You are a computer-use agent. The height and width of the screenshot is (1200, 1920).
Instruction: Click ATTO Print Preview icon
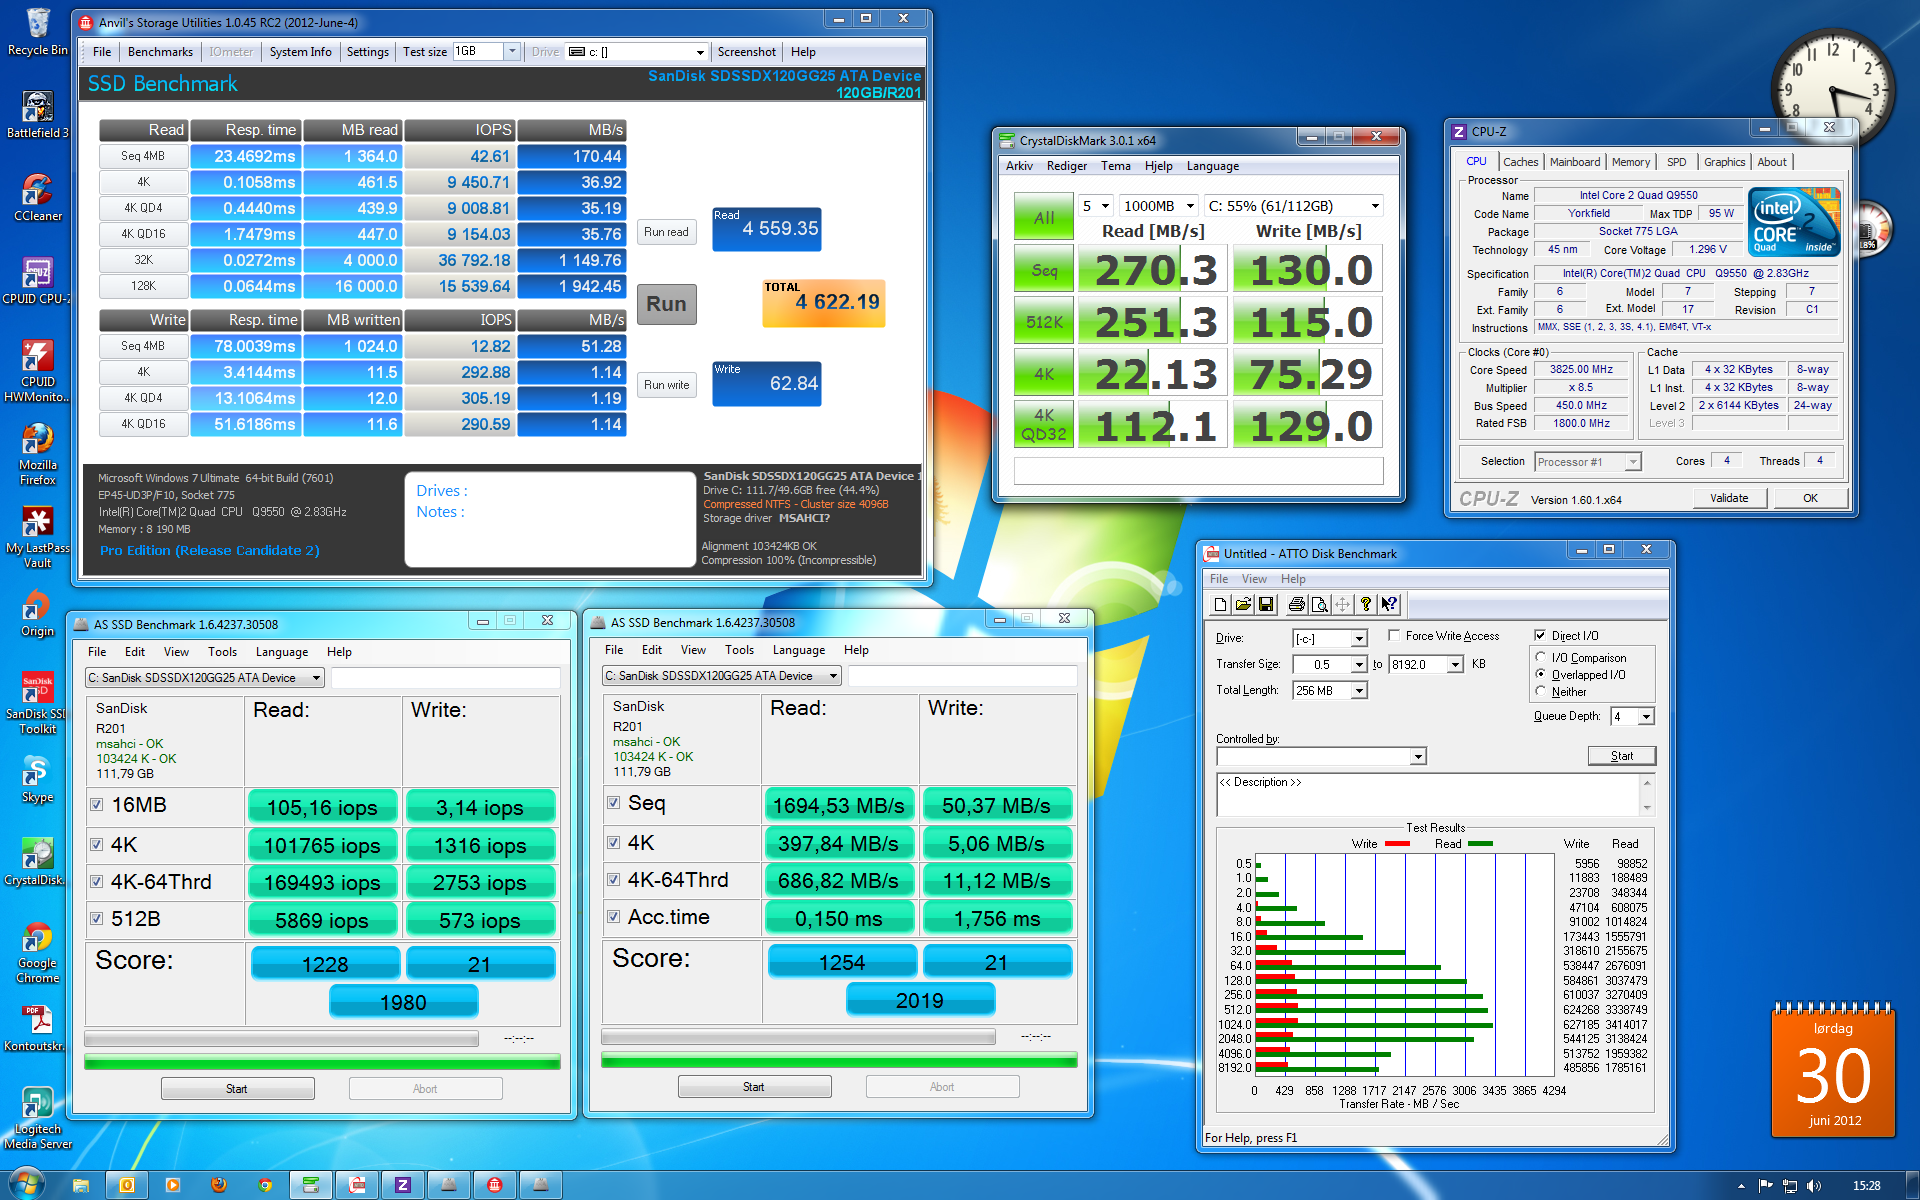click(x=1320, y=604)
